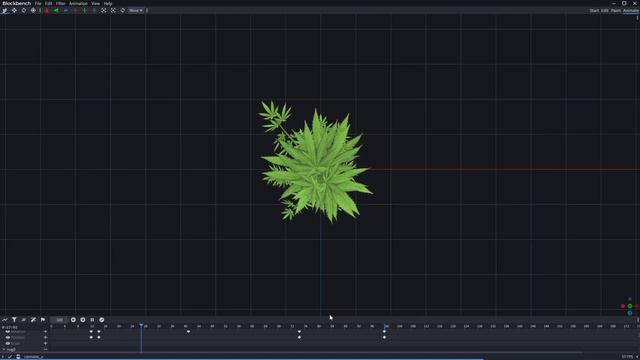Viewport: 640px width, 360px height.
Task: Select the last Rotation keyframe at end marker
Action: point(384,331)
